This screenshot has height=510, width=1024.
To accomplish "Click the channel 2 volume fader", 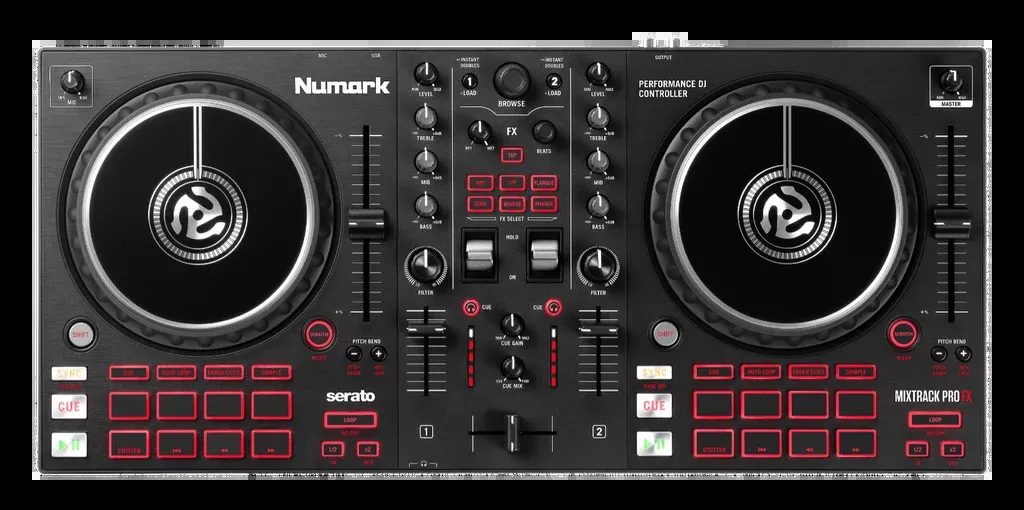I will 598,330.
